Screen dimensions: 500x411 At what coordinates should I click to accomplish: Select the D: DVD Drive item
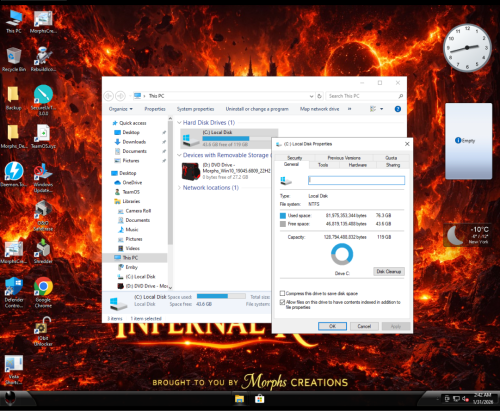pos(225,171)
